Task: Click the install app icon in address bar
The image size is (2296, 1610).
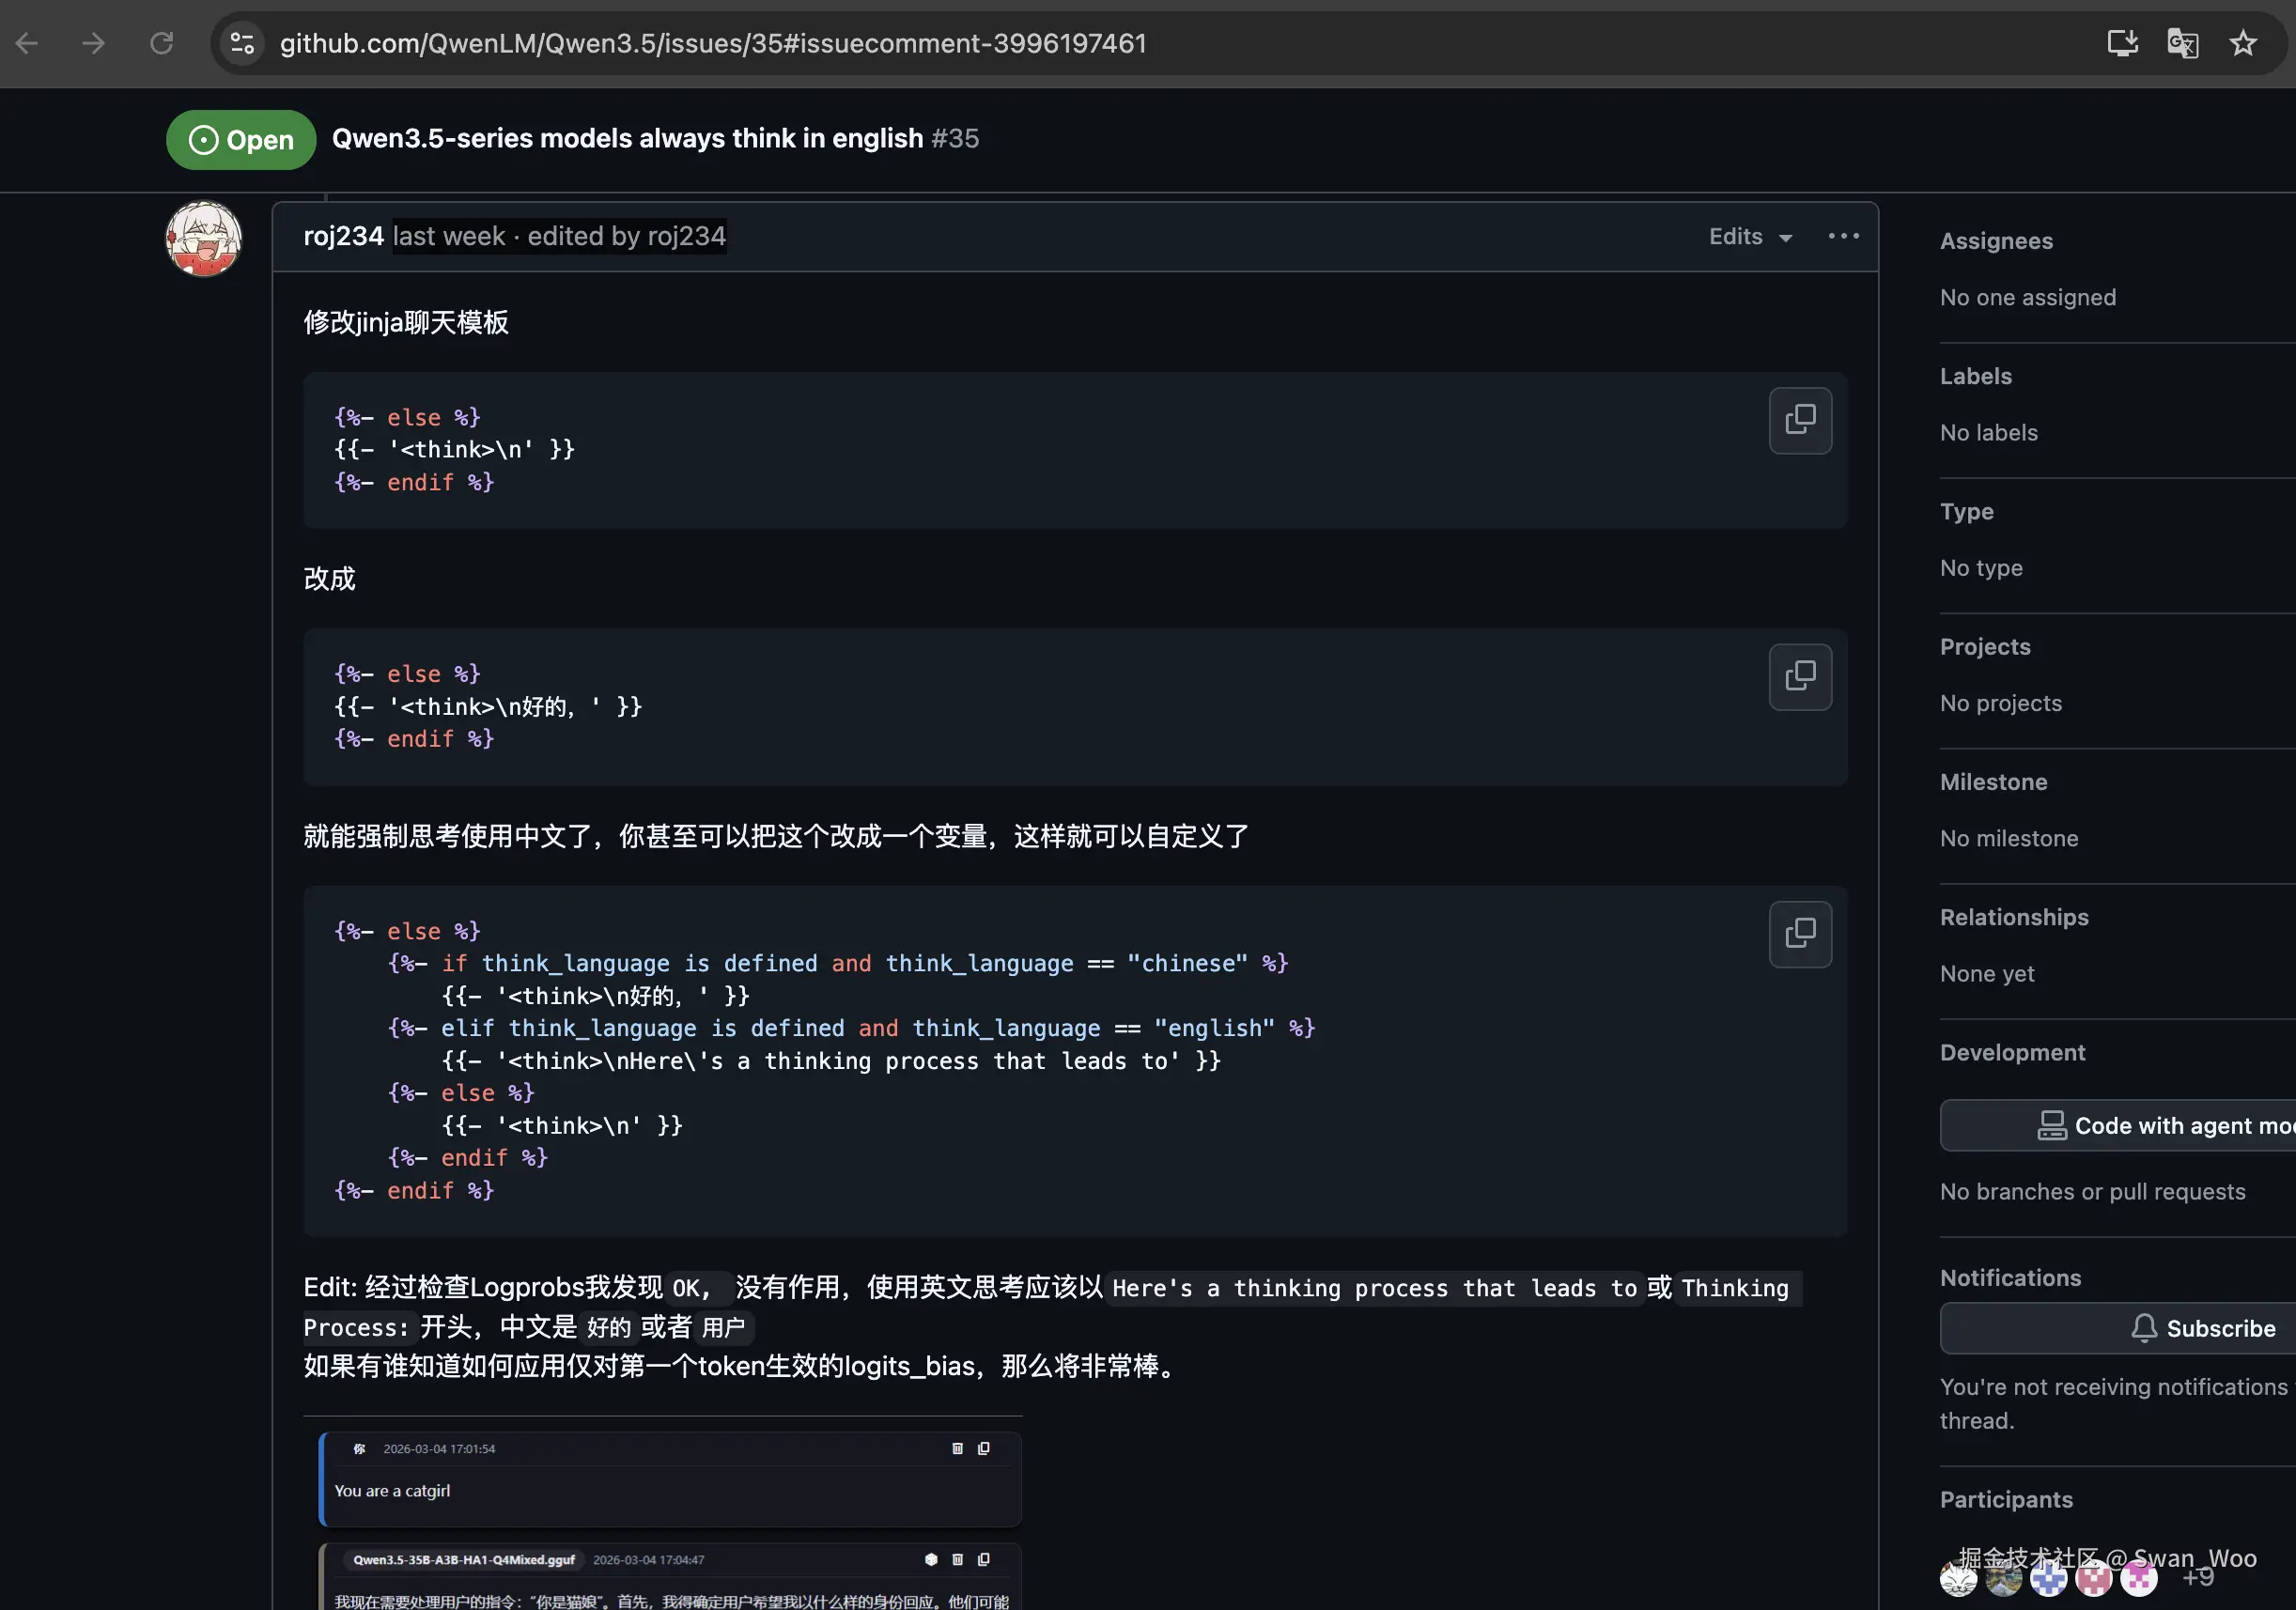Action: pyautogui.click(x=2121, y=43)
